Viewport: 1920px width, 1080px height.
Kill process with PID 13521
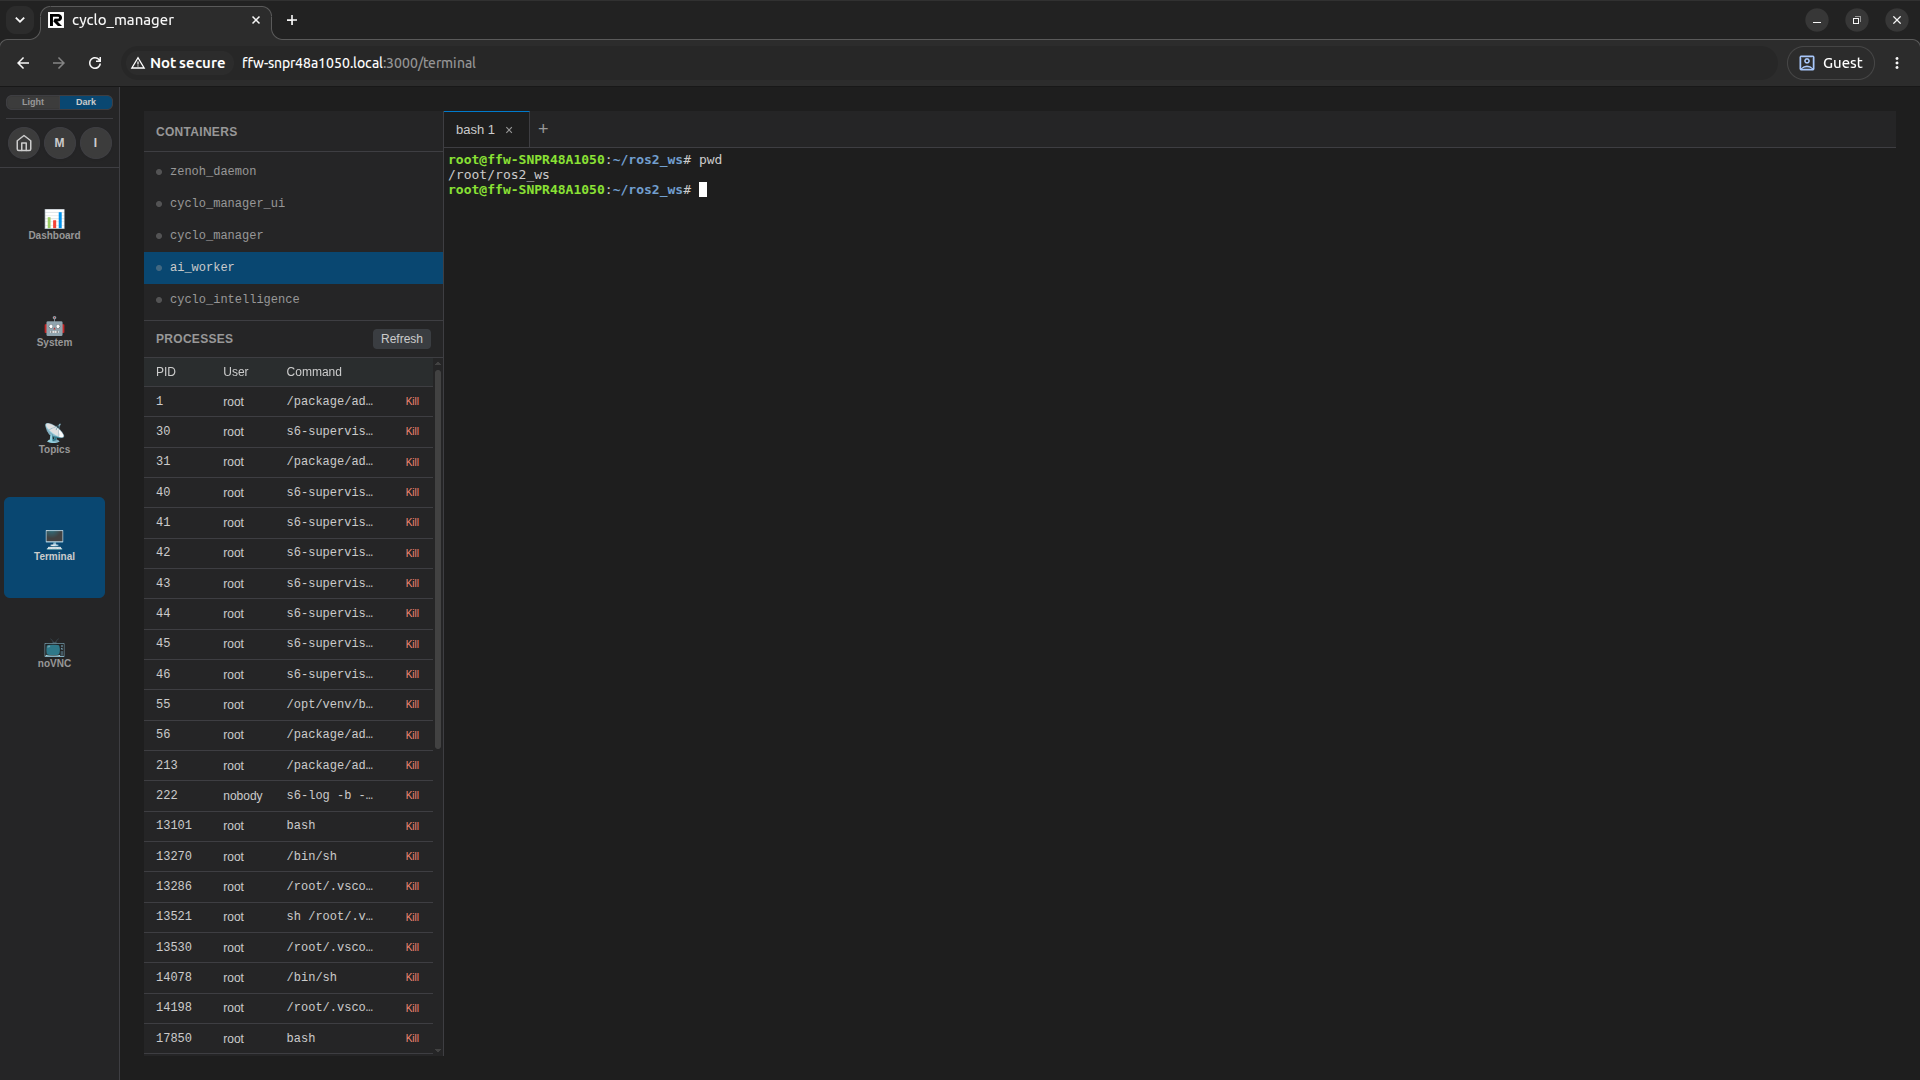[412, 917]
